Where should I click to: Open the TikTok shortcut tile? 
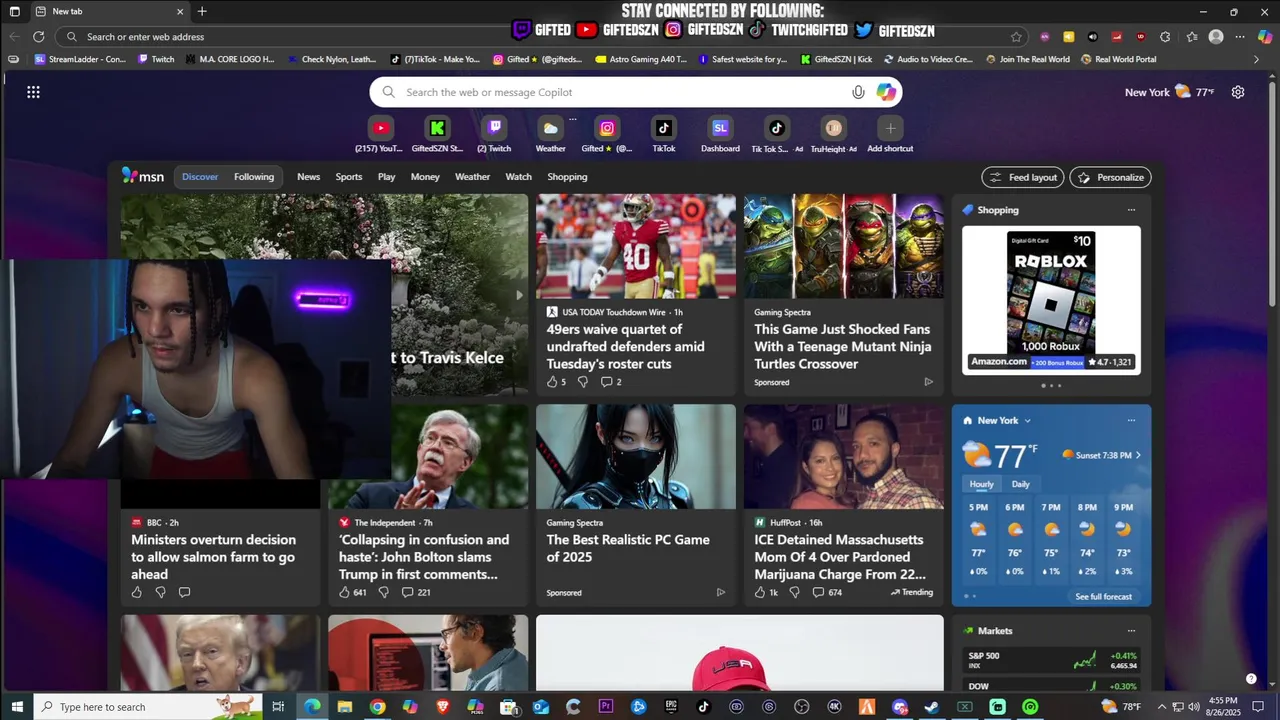pos(664,134)
